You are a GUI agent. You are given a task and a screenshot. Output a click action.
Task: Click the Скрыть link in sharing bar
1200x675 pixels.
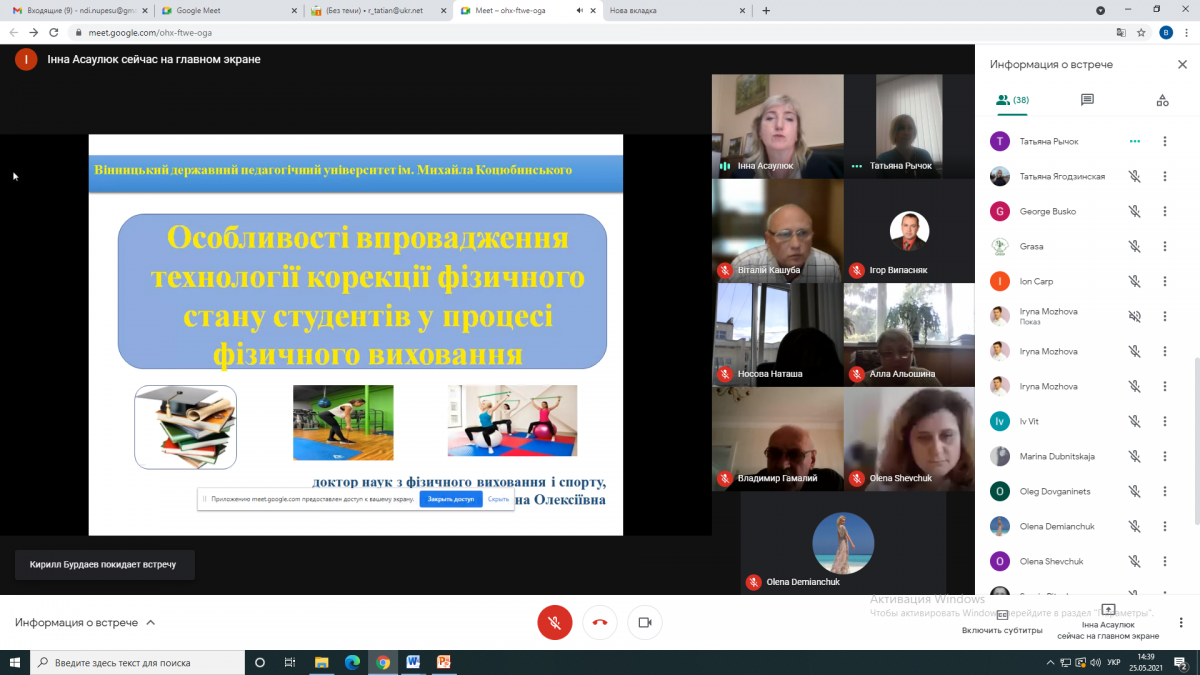tap(498, 498)
